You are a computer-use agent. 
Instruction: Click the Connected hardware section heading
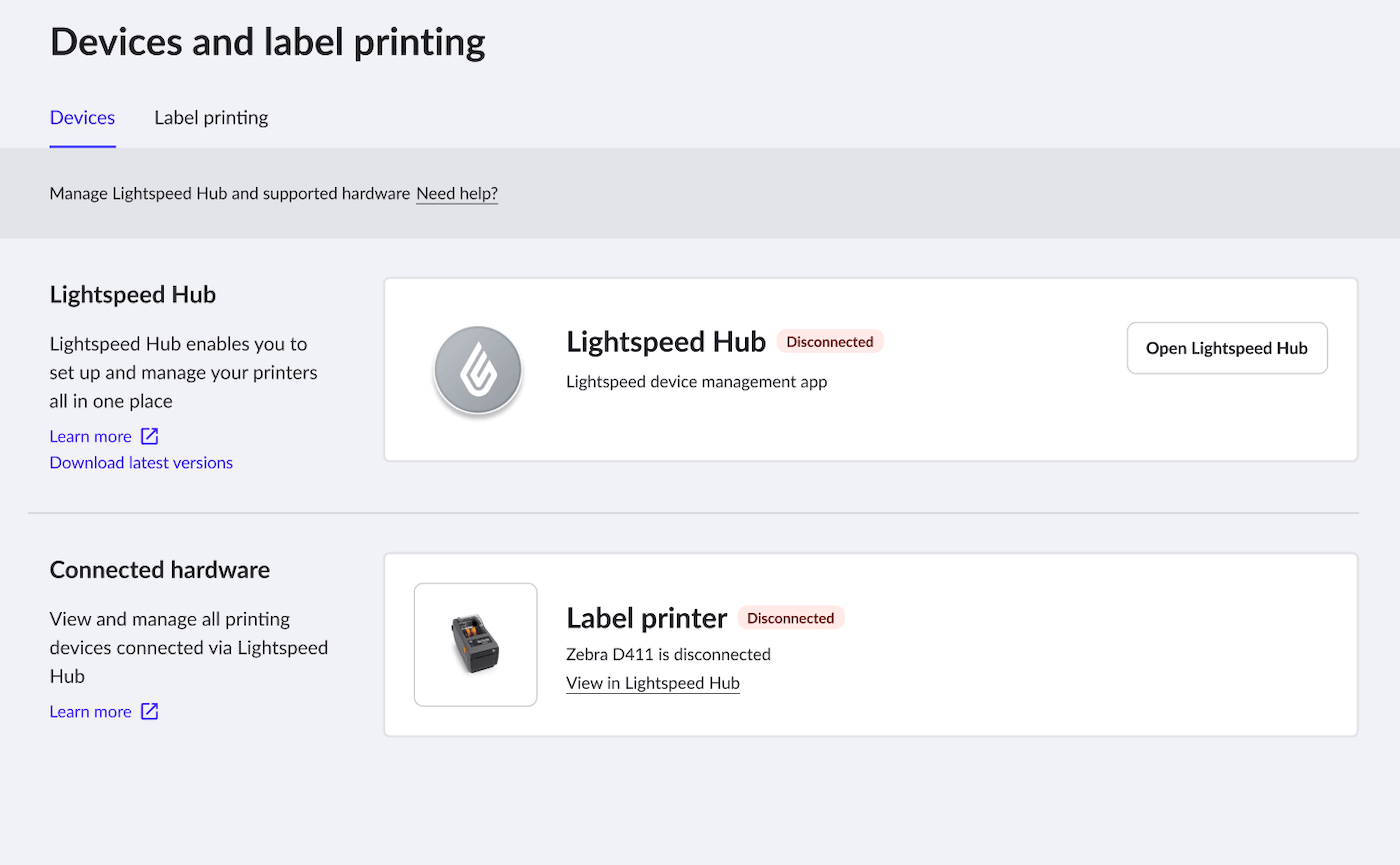160,570
